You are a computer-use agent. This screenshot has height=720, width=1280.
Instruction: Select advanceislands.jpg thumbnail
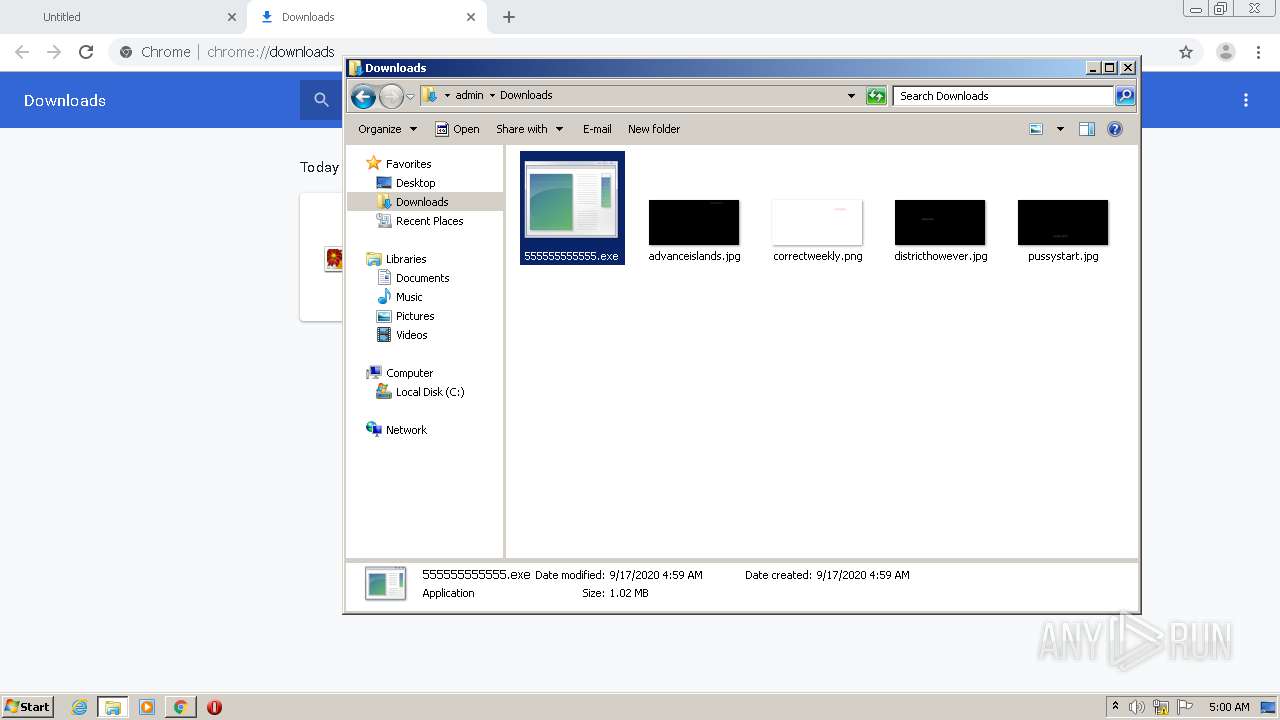pyautogui.click(x=694, y=222)
